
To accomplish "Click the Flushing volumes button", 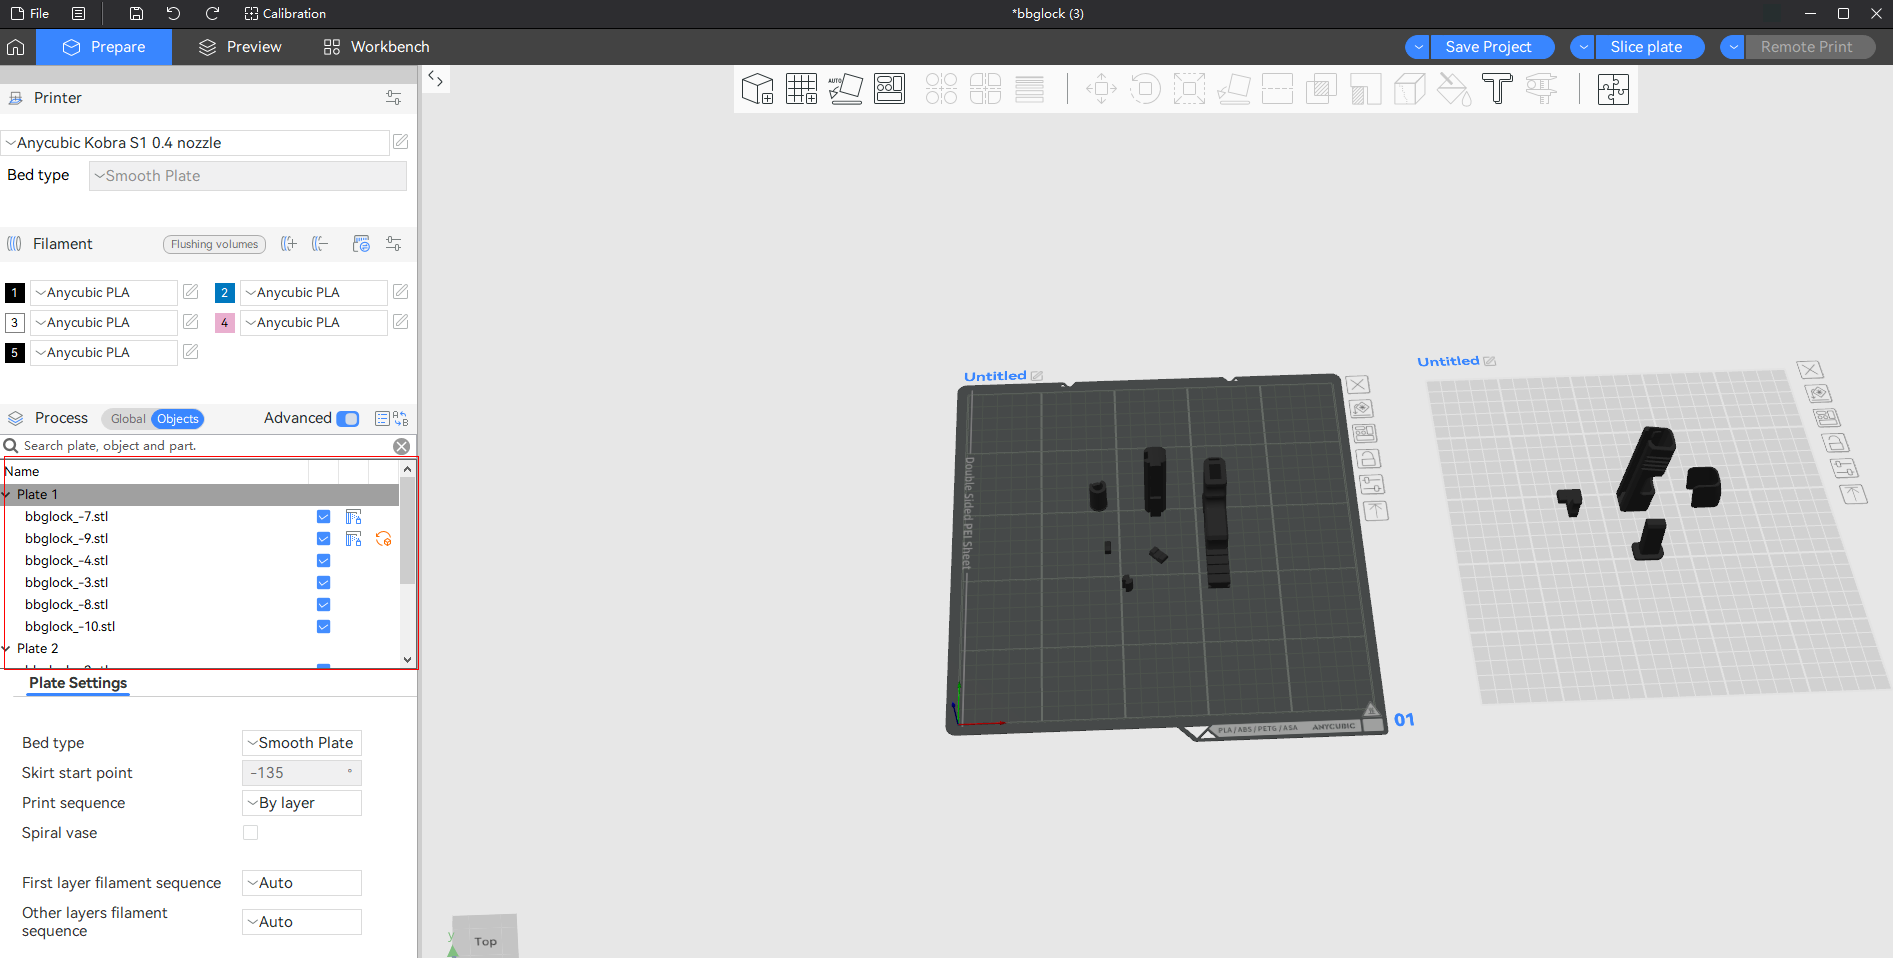I will [214, 244].
